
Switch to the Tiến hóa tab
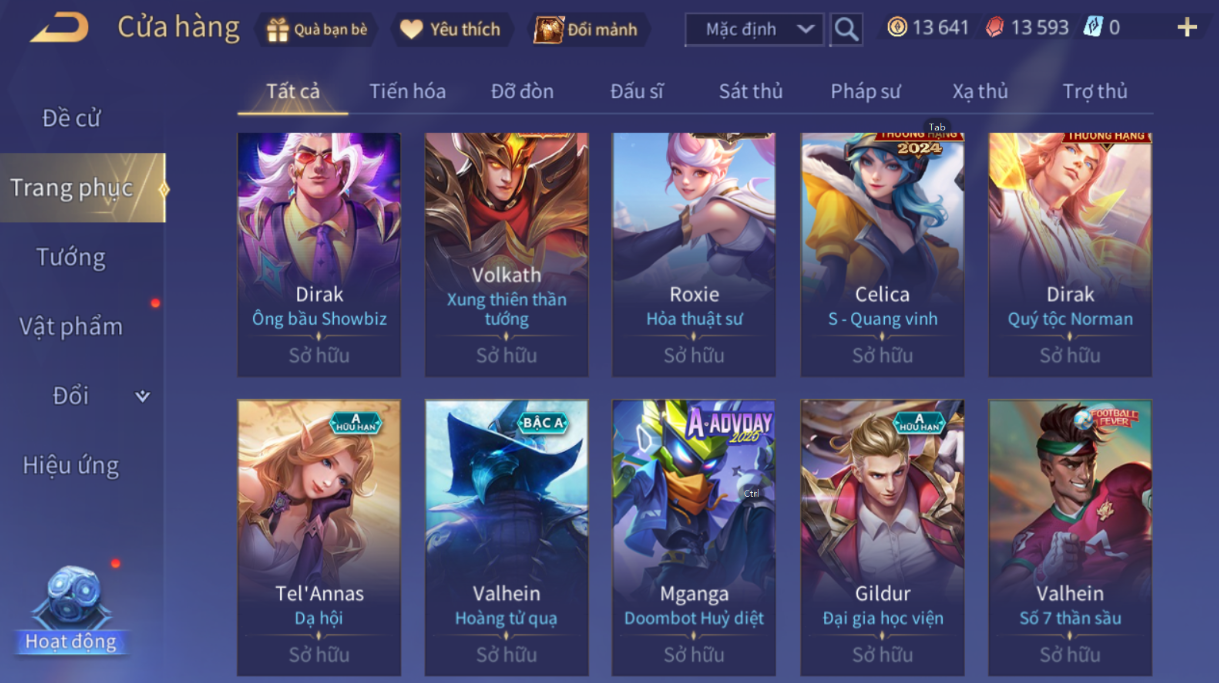tap(407, 91)
